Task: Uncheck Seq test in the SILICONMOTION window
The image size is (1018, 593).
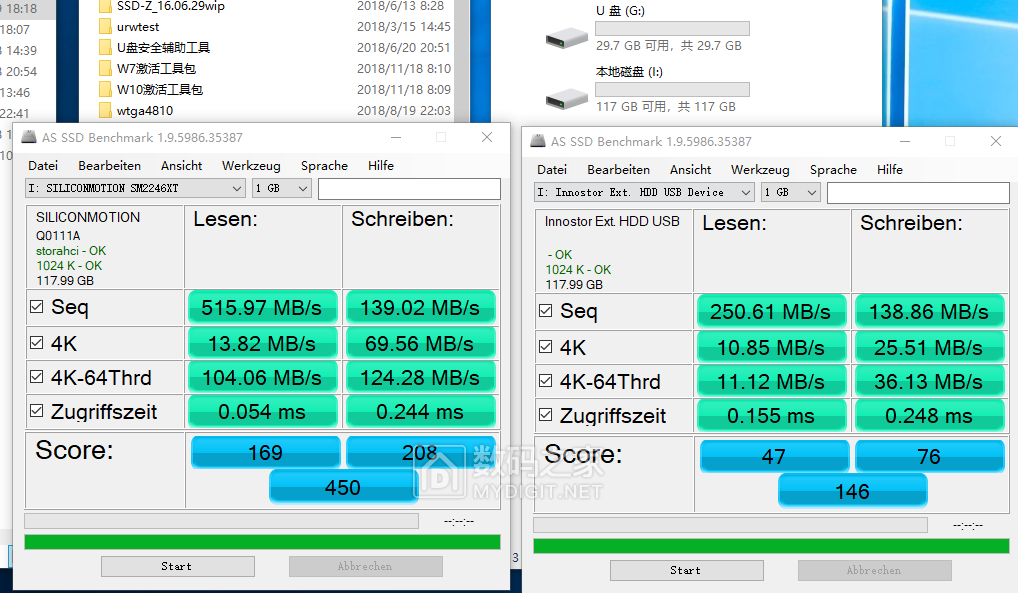Action: pos(37,307)
